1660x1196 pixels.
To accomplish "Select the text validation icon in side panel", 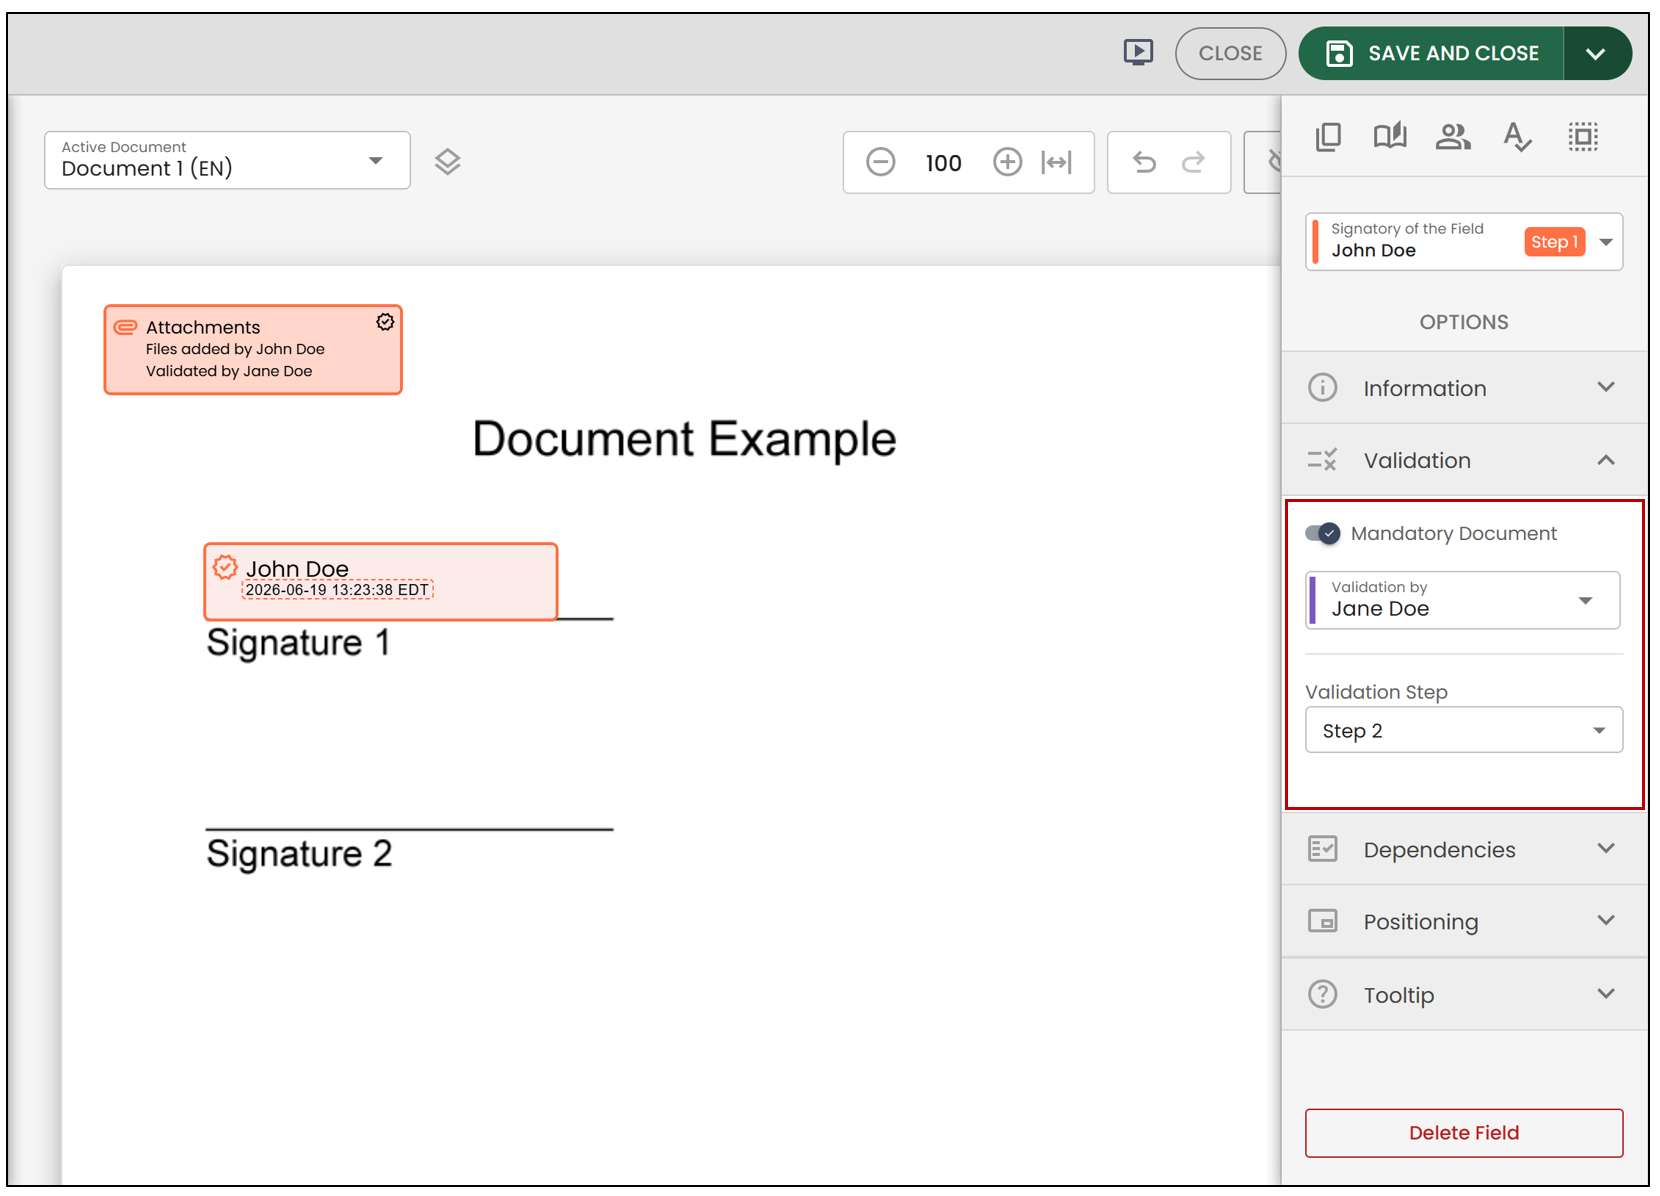I will click(x=1517, y=137).
